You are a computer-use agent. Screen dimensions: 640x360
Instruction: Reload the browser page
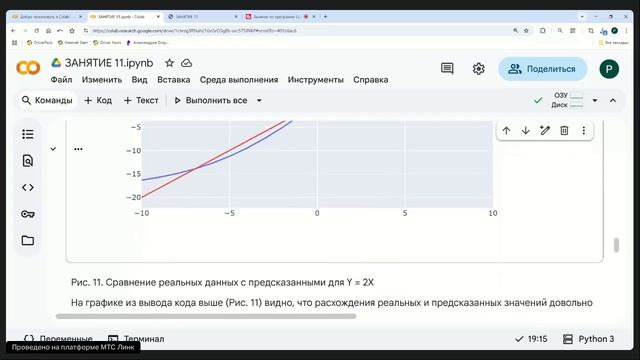click(x=37, y=31)
